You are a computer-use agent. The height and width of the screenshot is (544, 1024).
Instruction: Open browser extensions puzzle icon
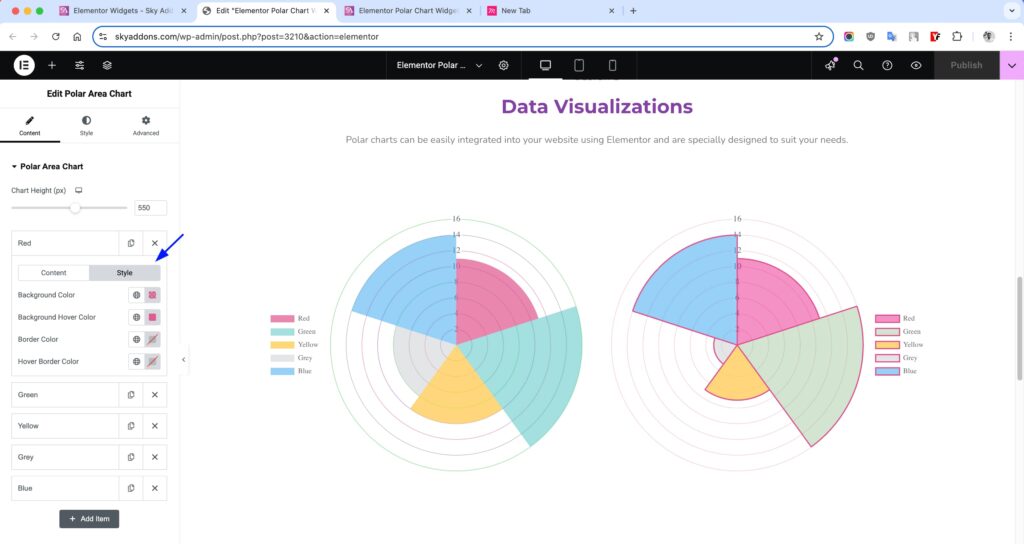tap(957, 37)
